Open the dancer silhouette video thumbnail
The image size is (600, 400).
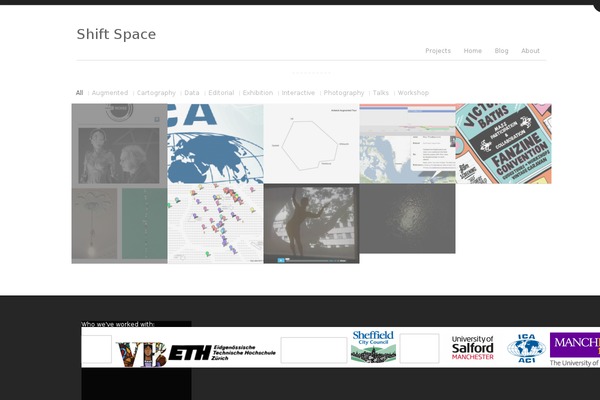[311, 224]
